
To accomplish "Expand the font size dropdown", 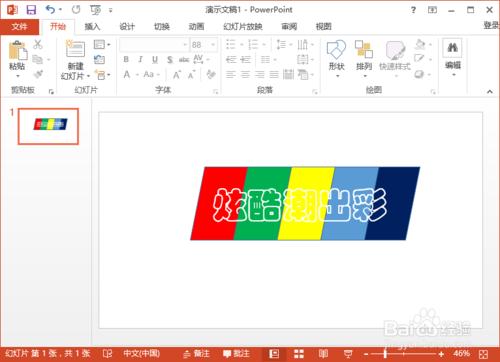I will (x=213, y=45).
